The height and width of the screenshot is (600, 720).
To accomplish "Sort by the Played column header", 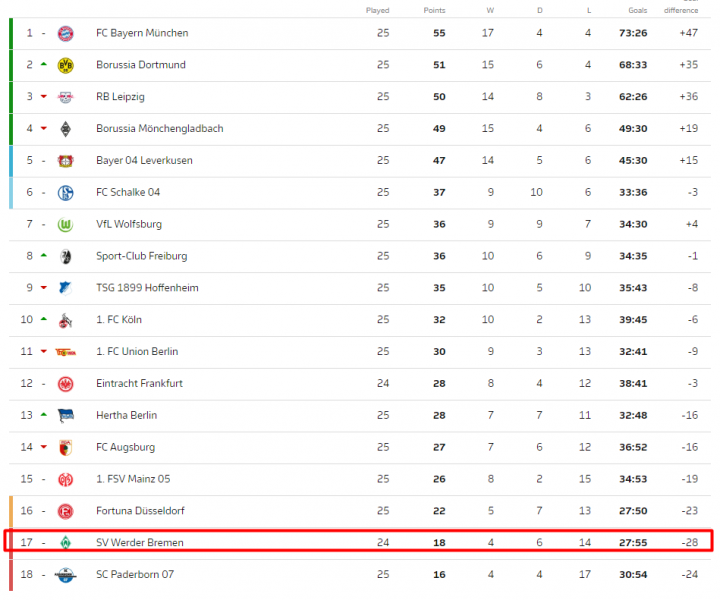I will (x=378, y=10).
